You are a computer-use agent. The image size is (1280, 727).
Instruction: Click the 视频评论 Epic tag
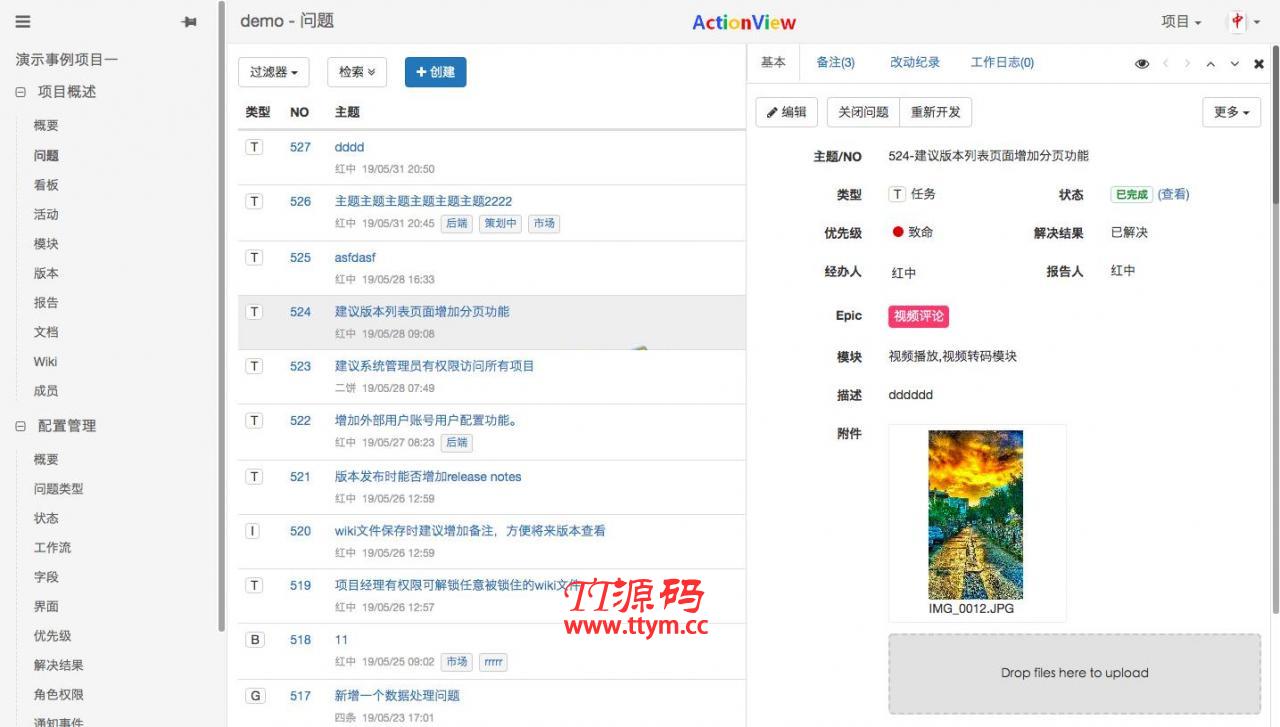pos(918,316)
